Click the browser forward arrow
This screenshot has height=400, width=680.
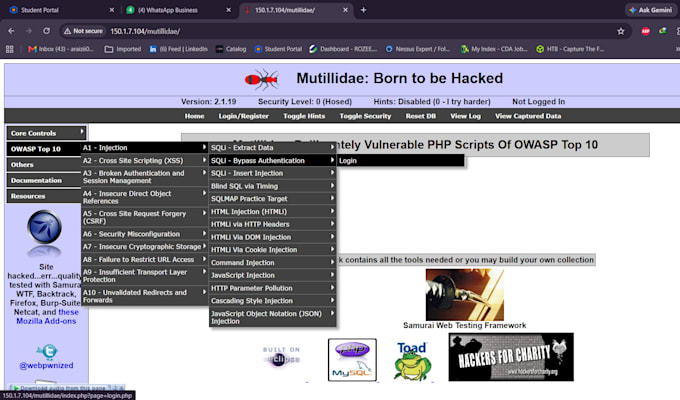(29, 31)
